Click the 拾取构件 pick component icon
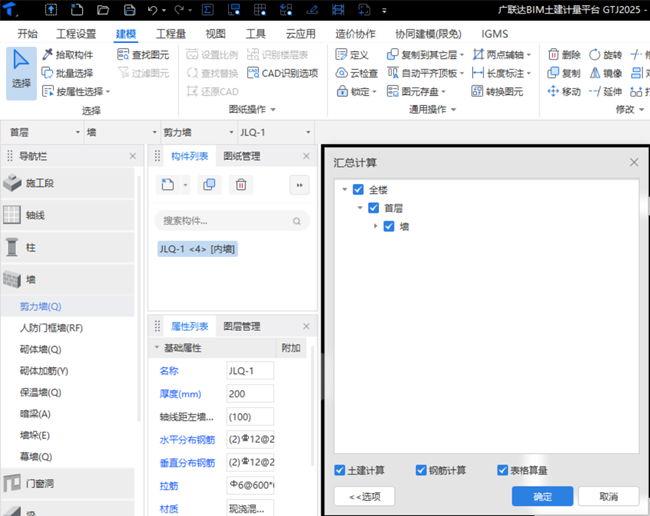 click(x=48, y=55)
